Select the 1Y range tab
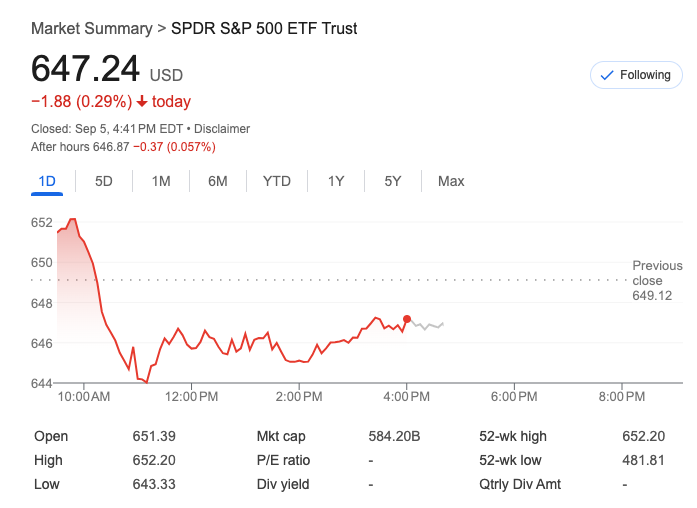This screenshot has width=697, height=508. click(x=336, y=181)
